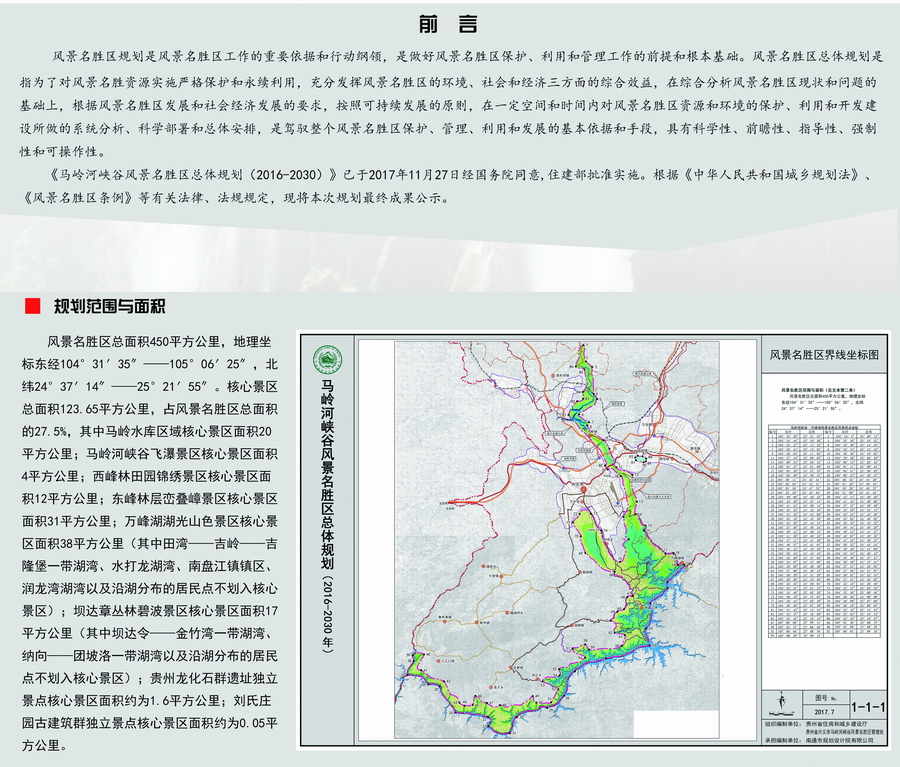The width and height of the screenshot is (900, 767).
Task: Select the 前言 heading
Action: [448, 24]
